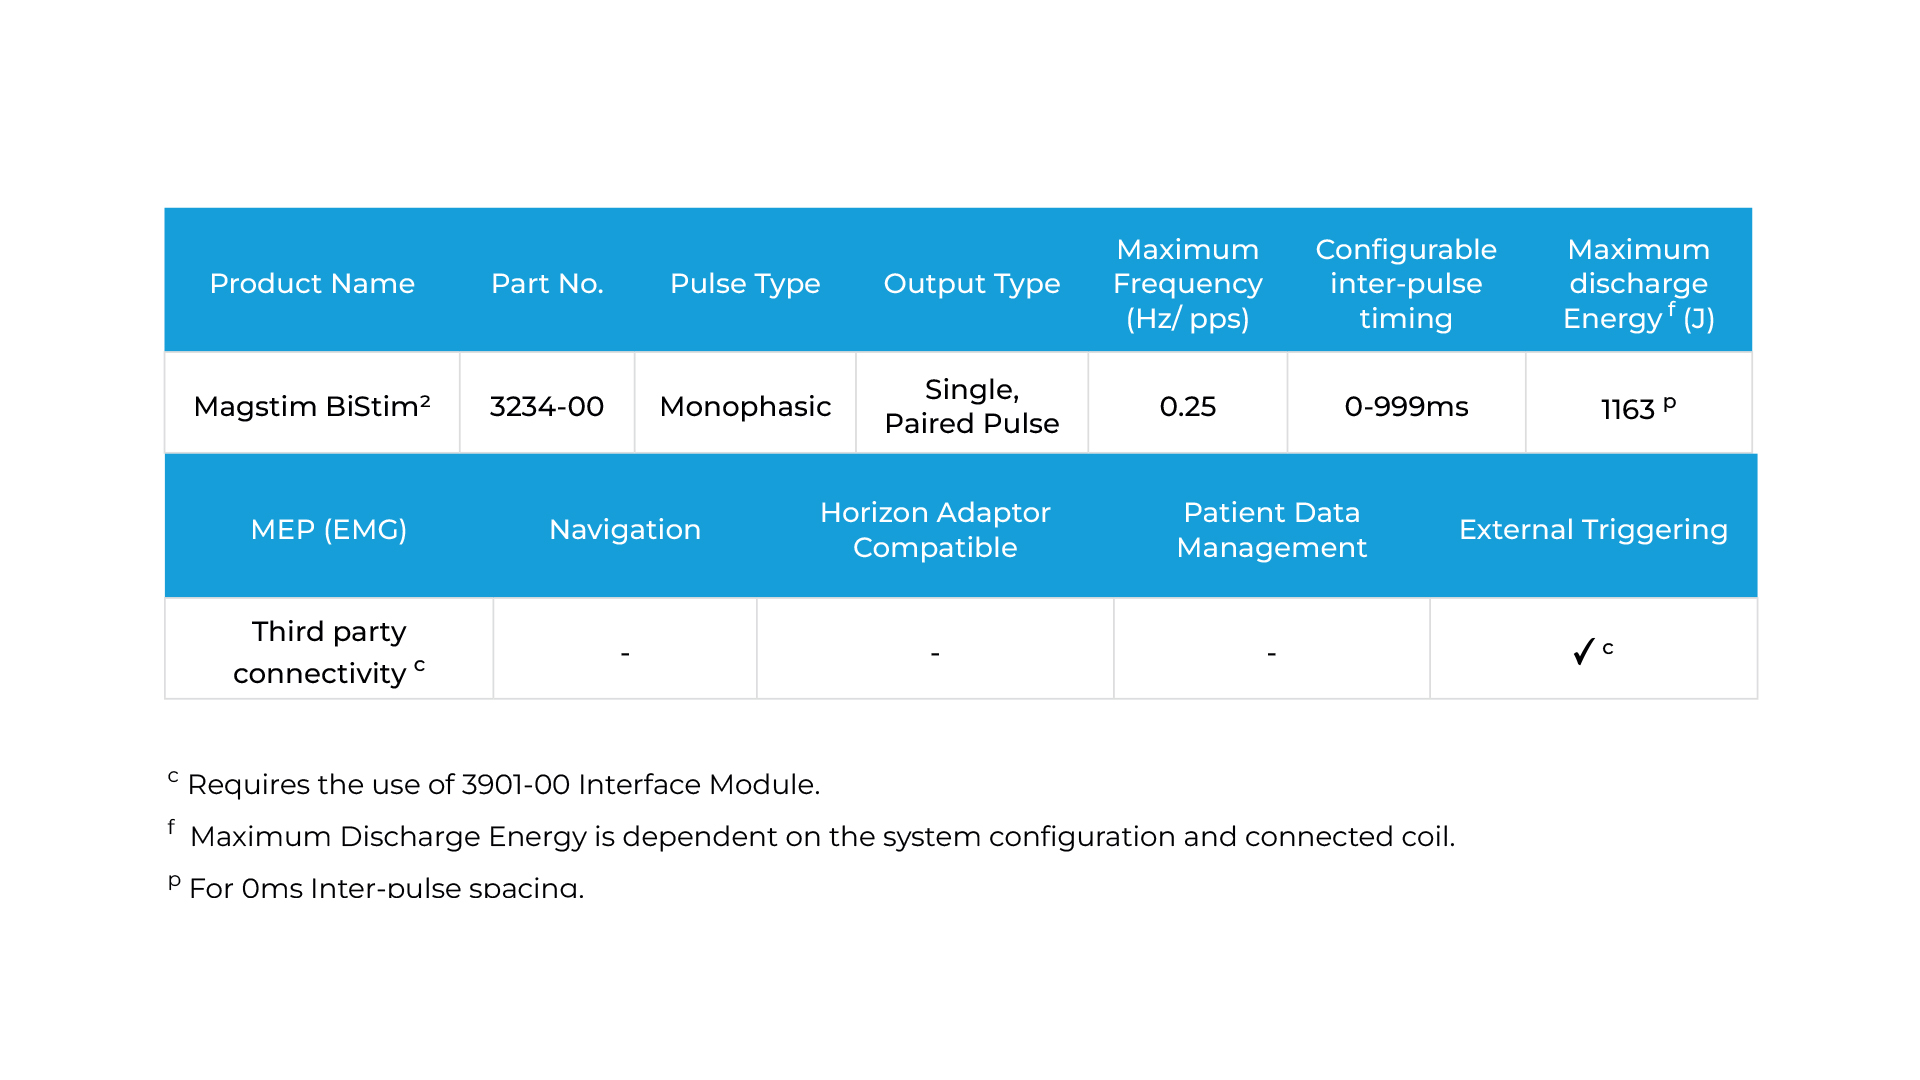Select the 1163 energy value

[x=1630, y=409]
